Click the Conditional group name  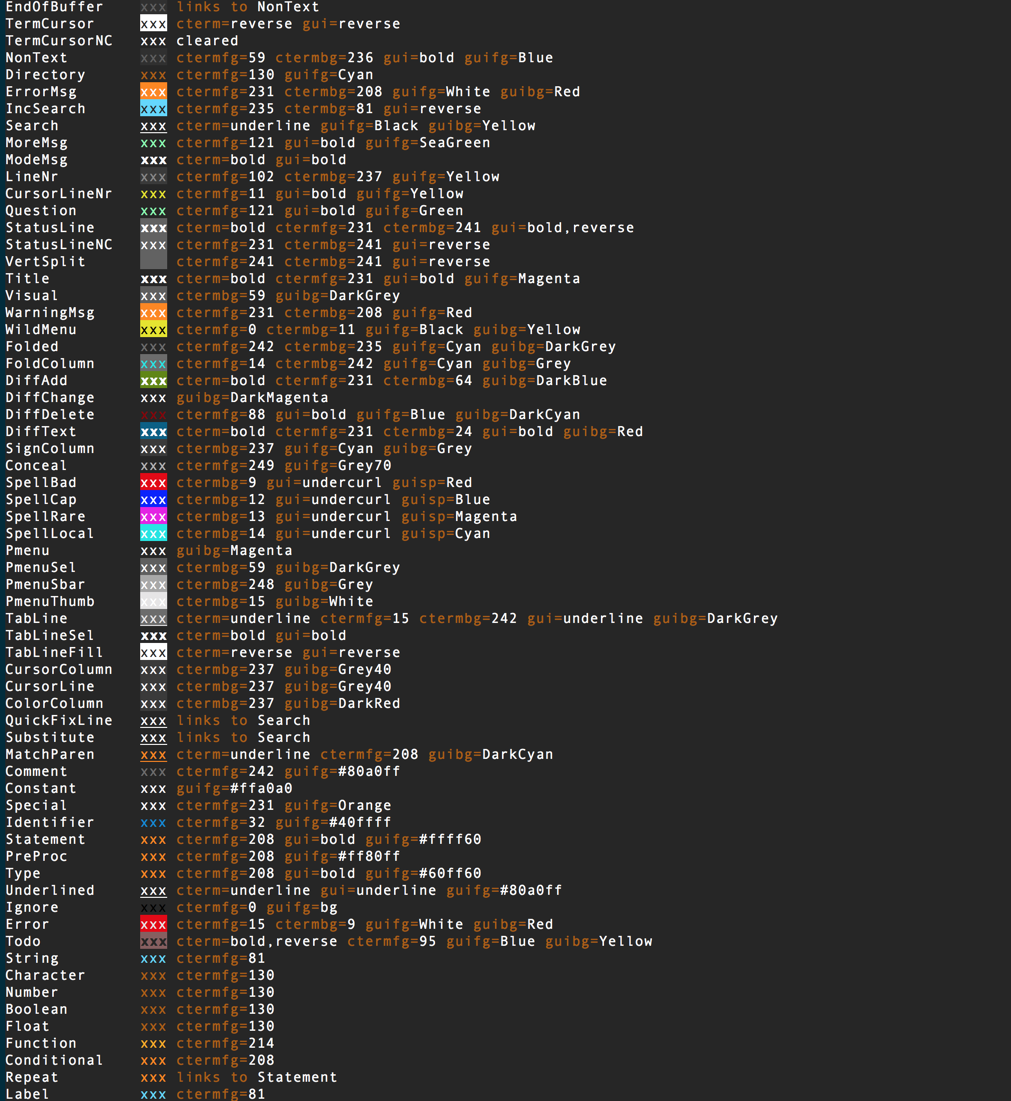[54, 1060]
